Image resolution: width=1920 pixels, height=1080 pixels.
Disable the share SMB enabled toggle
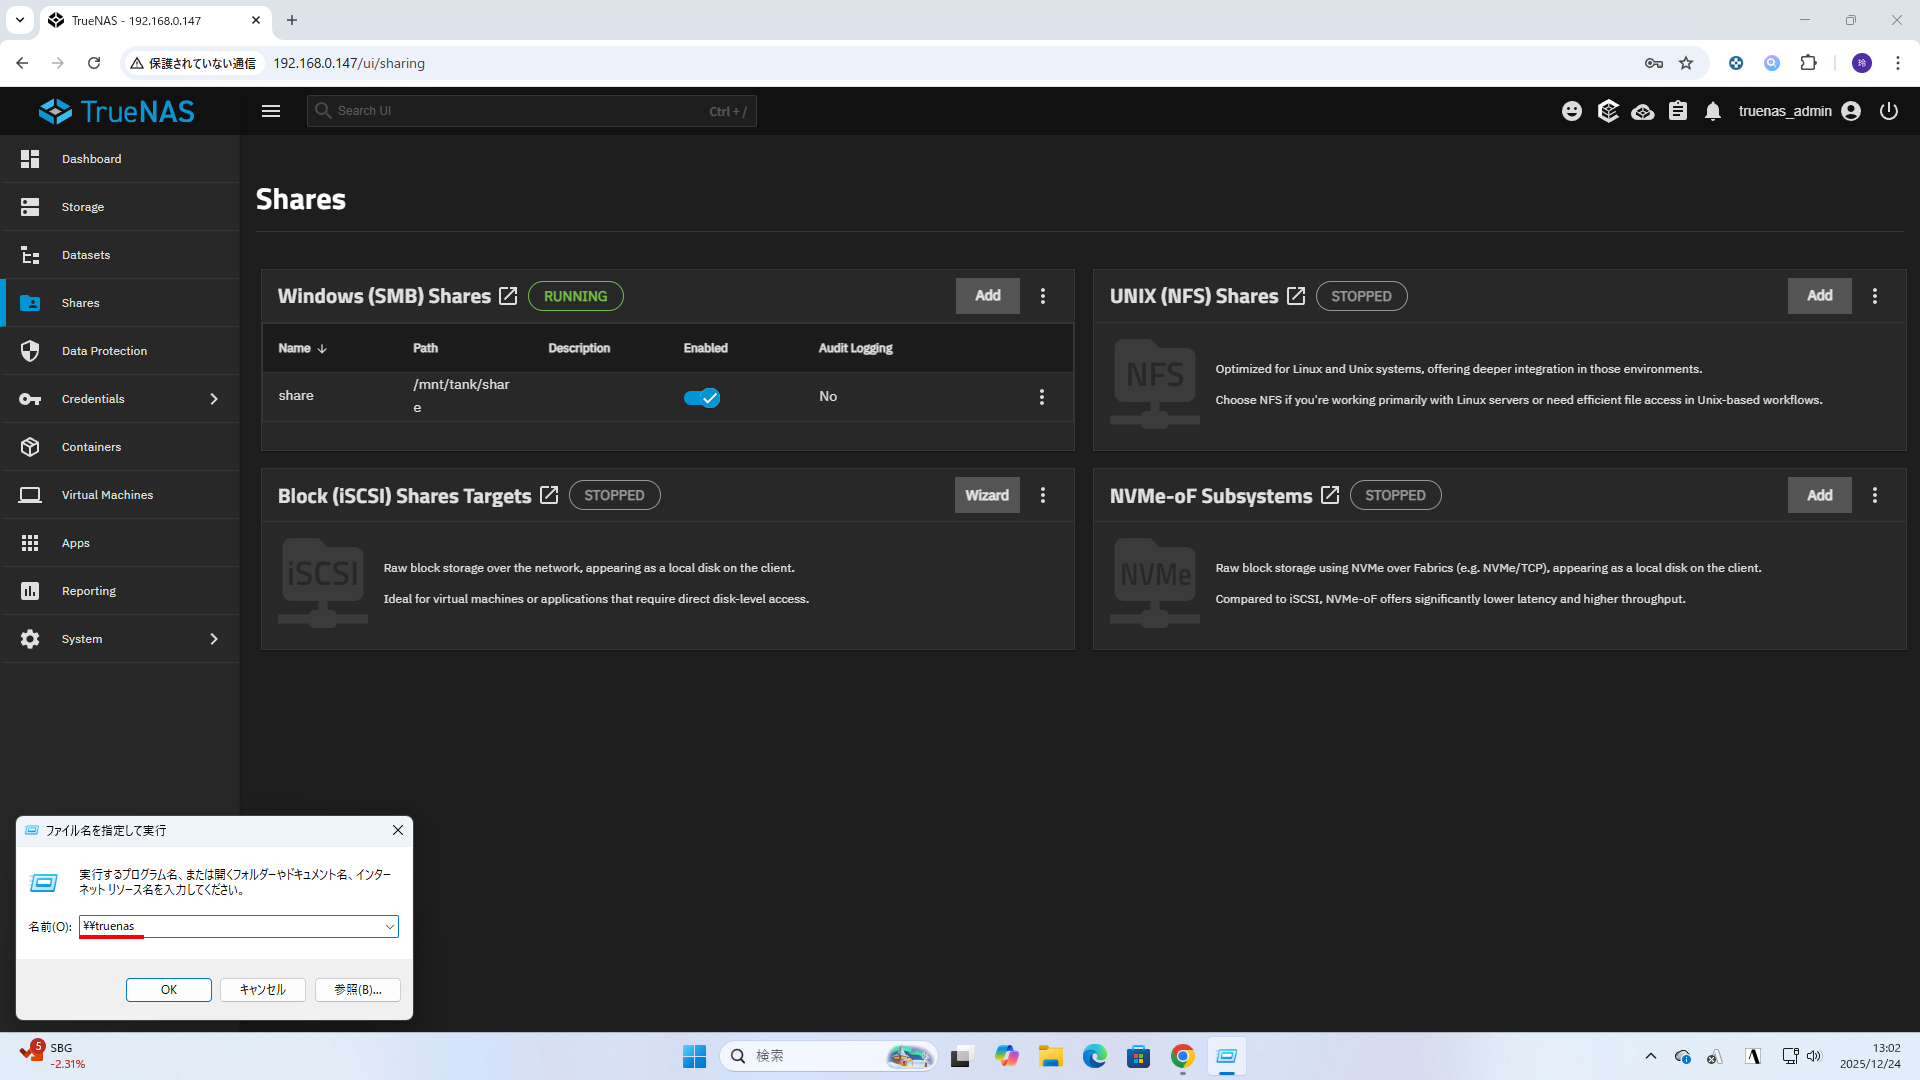point(701,397)
